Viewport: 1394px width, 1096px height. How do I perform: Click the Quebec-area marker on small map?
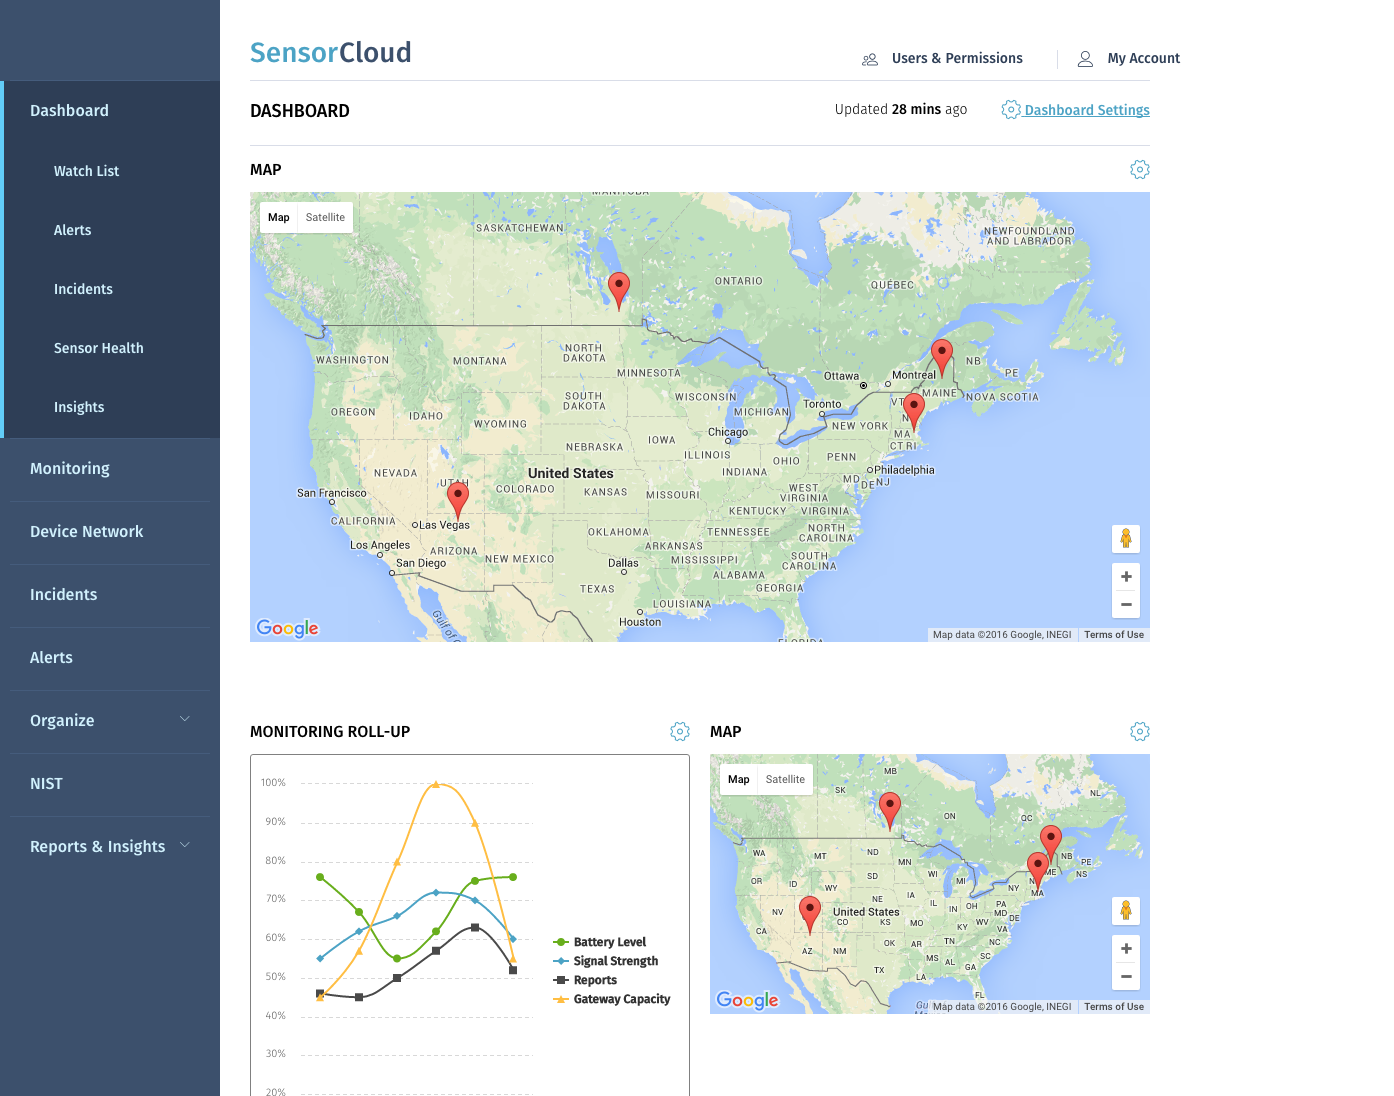pos(1050,844)
